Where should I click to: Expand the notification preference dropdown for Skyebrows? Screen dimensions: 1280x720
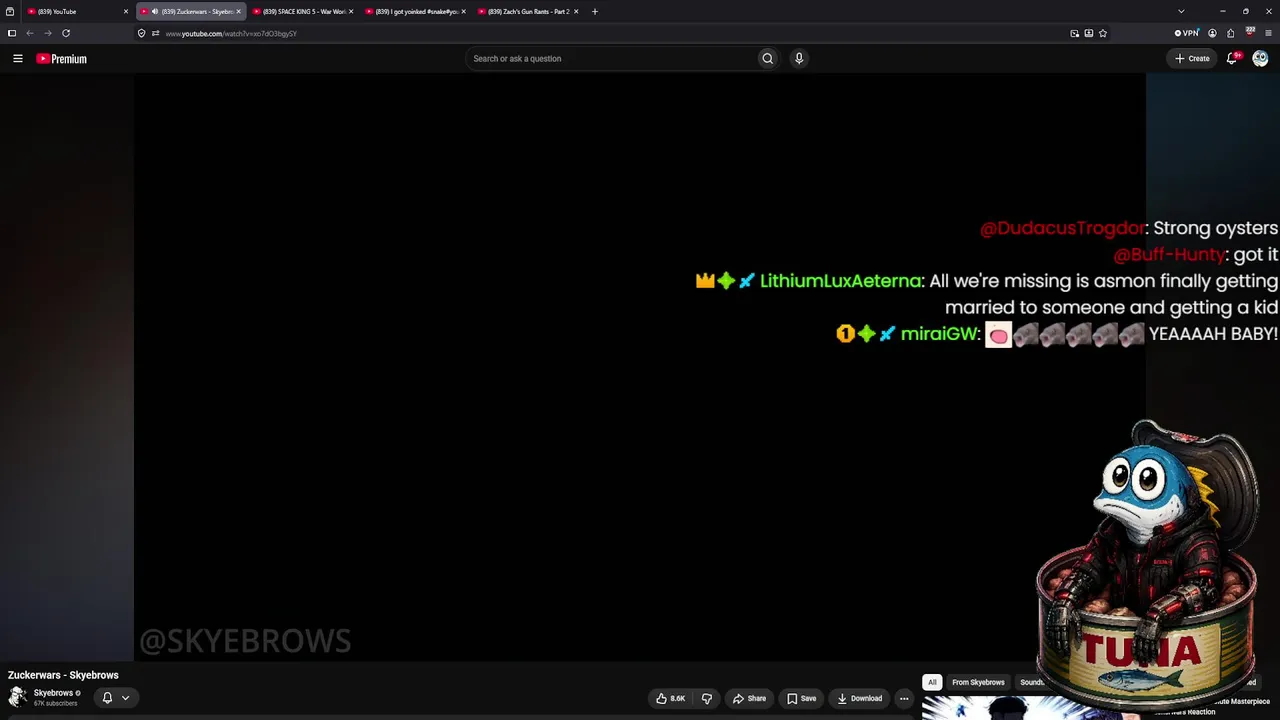125,698
